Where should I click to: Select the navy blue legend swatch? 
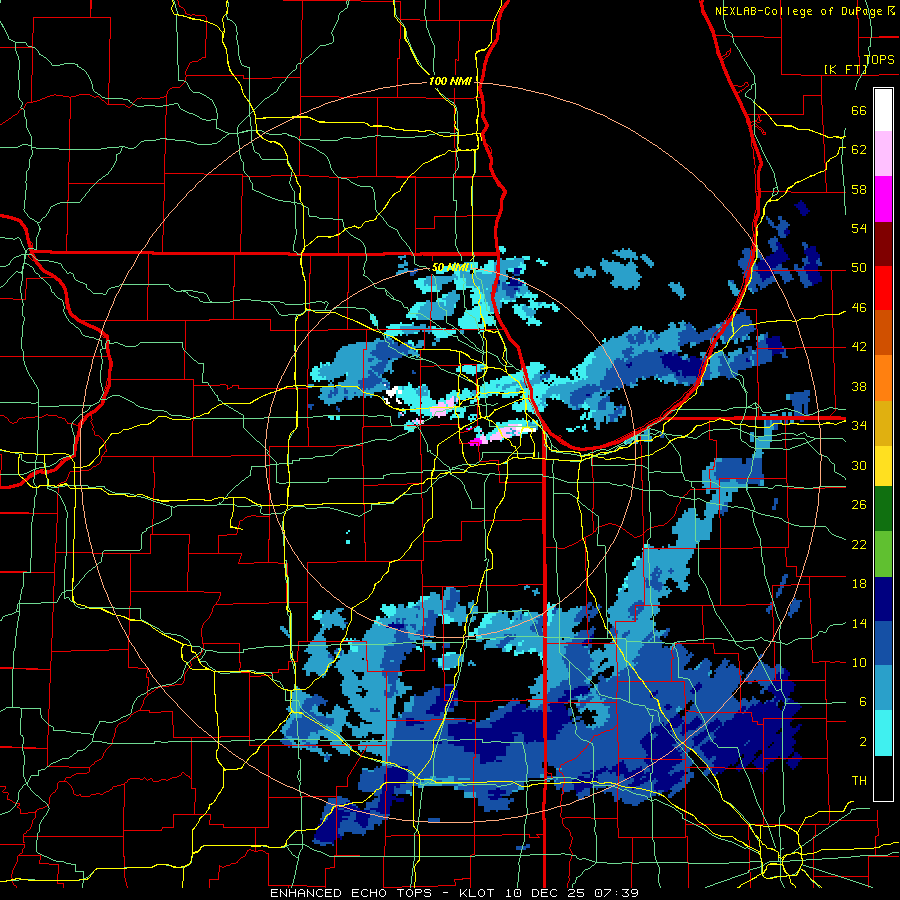point(883,599)
